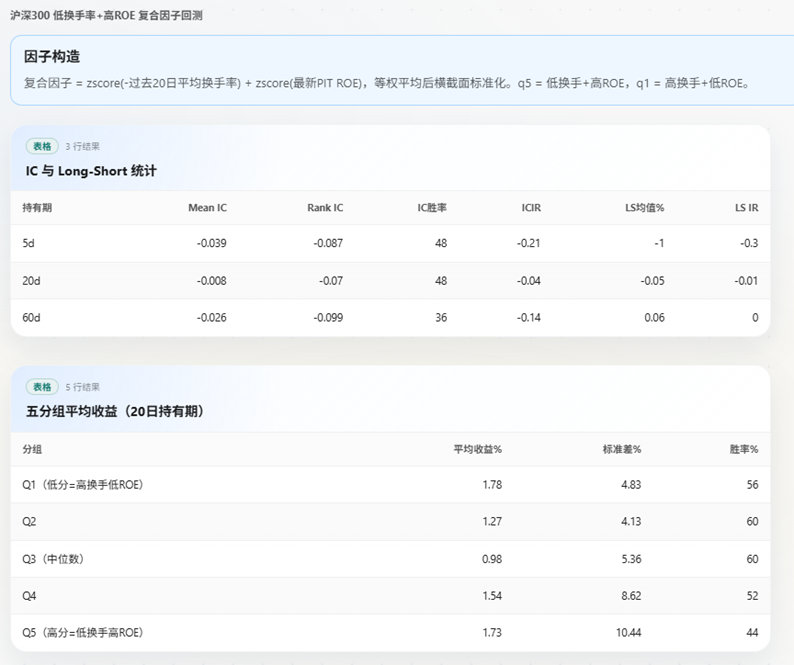Click the page title 沪深300 低换手率+高ROE 复合因子回测
The width and height of the screenshot is (794, 665).
[x=106, y=16]
